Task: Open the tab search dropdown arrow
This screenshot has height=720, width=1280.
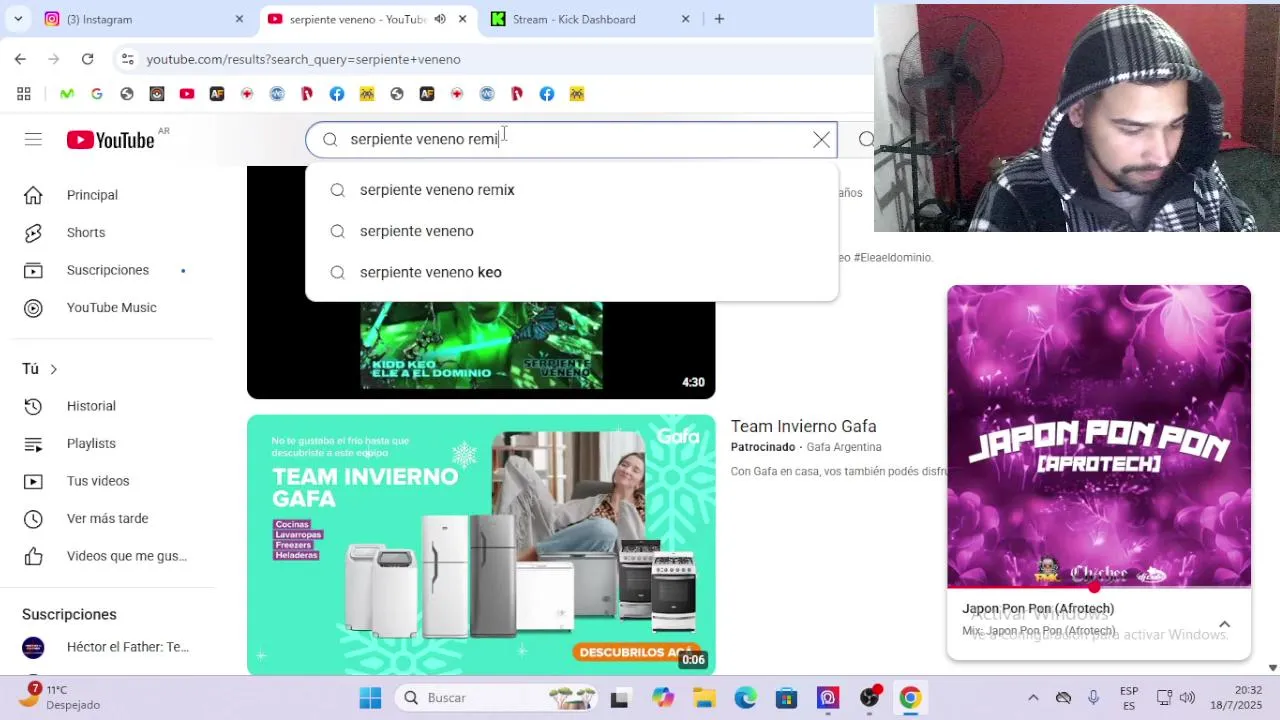Action: click(x=18, y=19)
